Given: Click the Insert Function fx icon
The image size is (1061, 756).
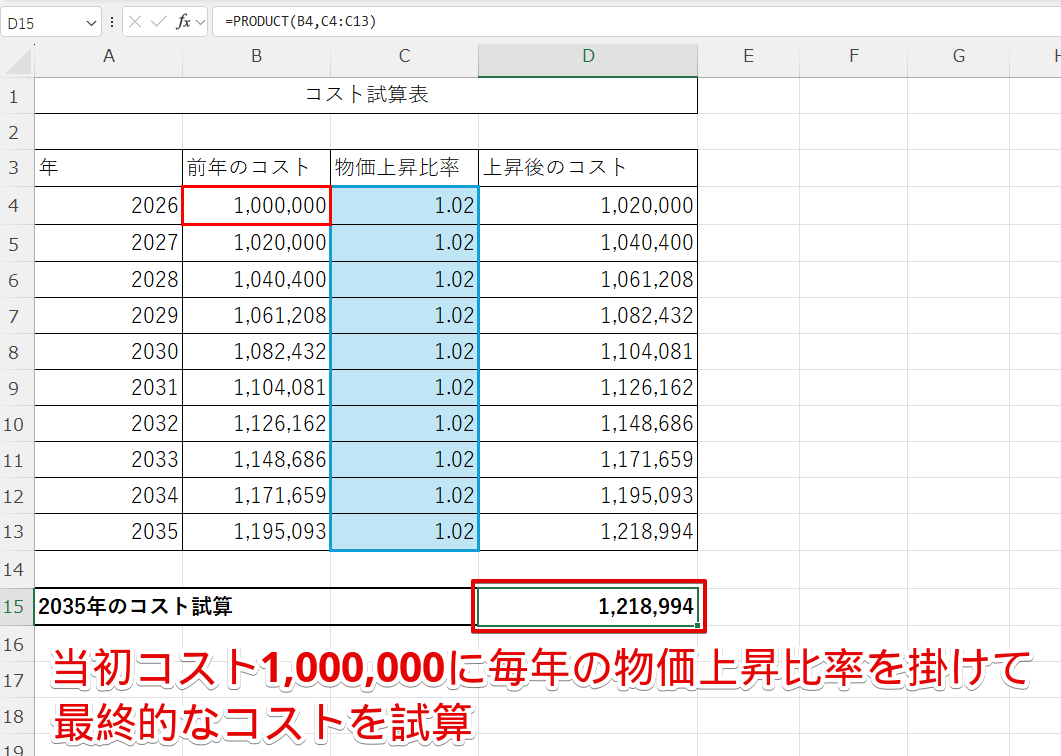Looking at the screenshot, I should pyautogui.click(x=182, y=20).
